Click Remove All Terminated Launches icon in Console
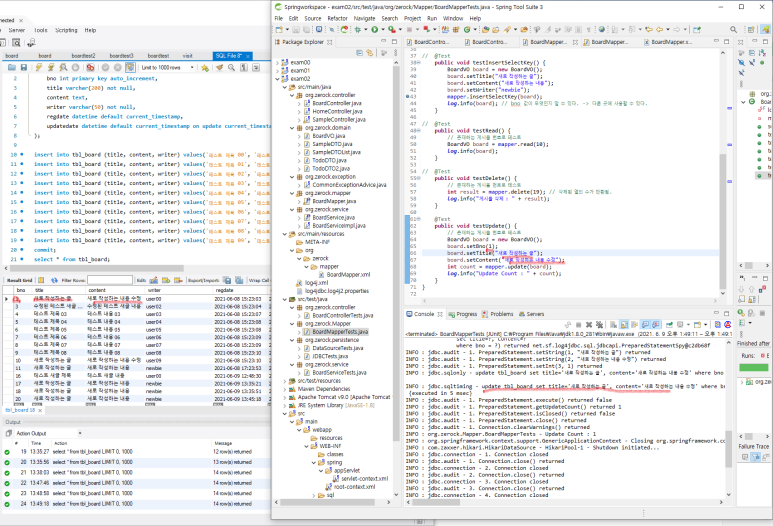 coord(599,325)
